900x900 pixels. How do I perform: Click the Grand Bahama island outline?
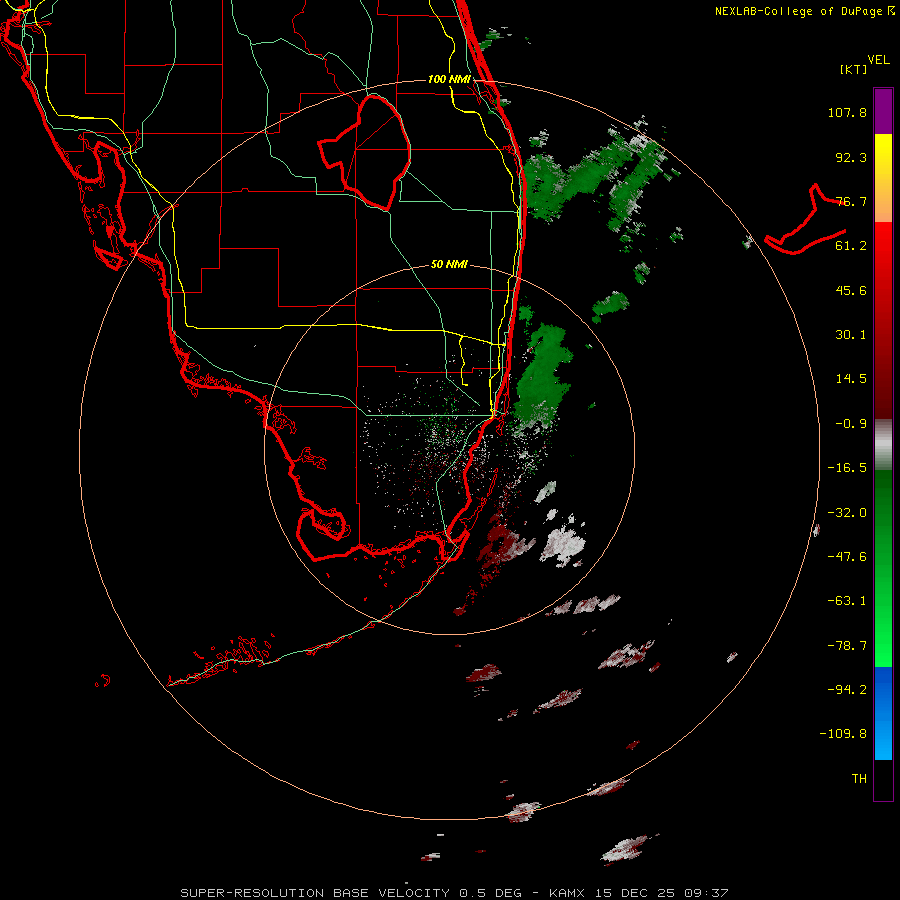pos(805,221)
